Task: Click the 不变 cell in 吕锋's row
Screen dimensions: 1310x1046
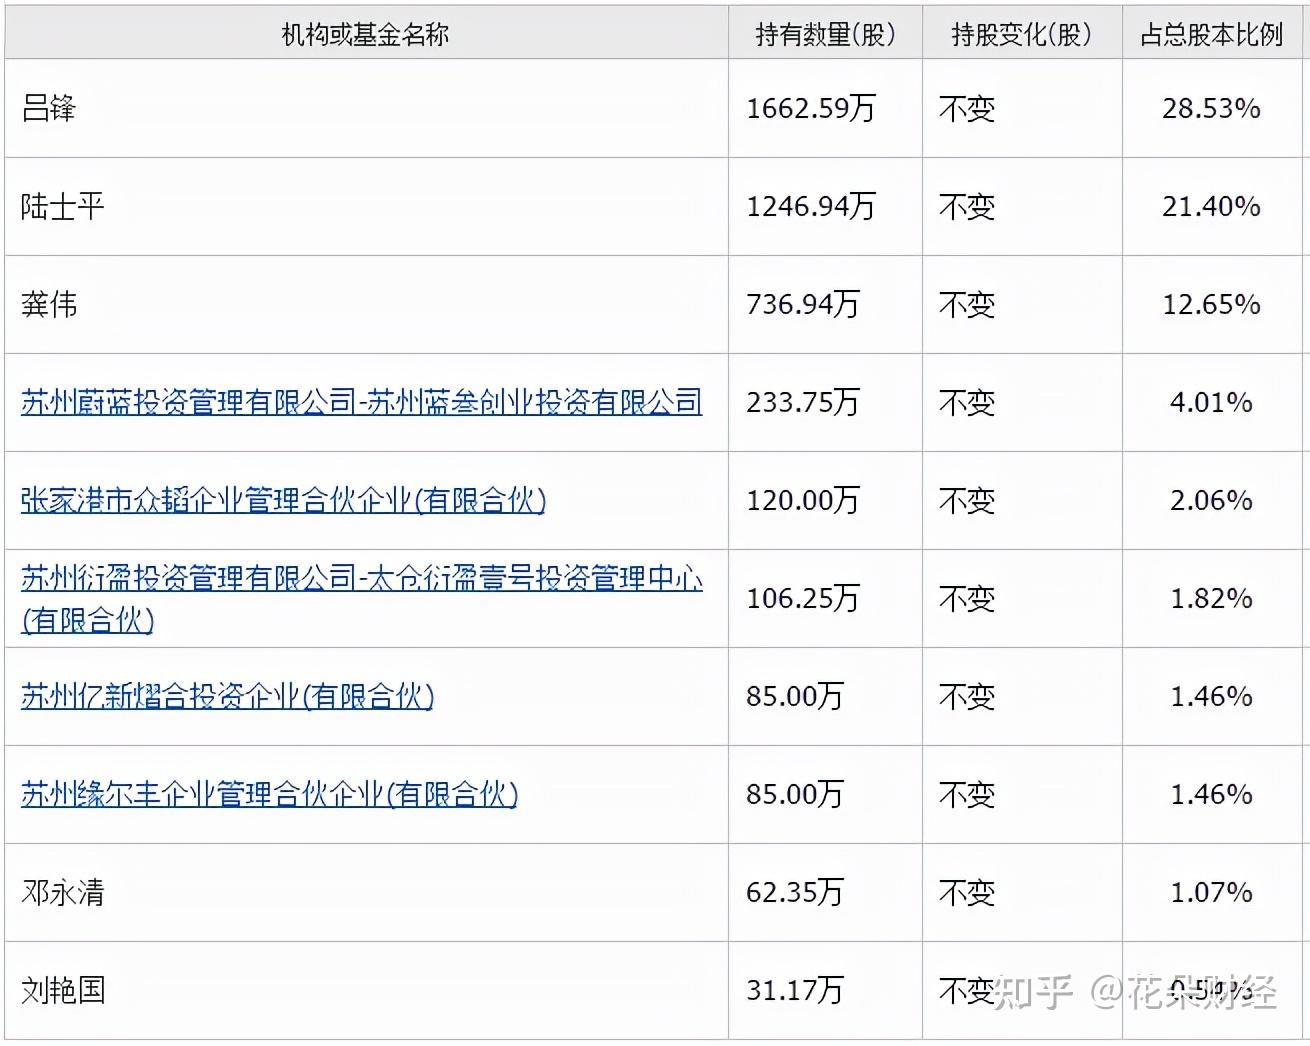Action: pyautogui.click(x=966, y=108)
